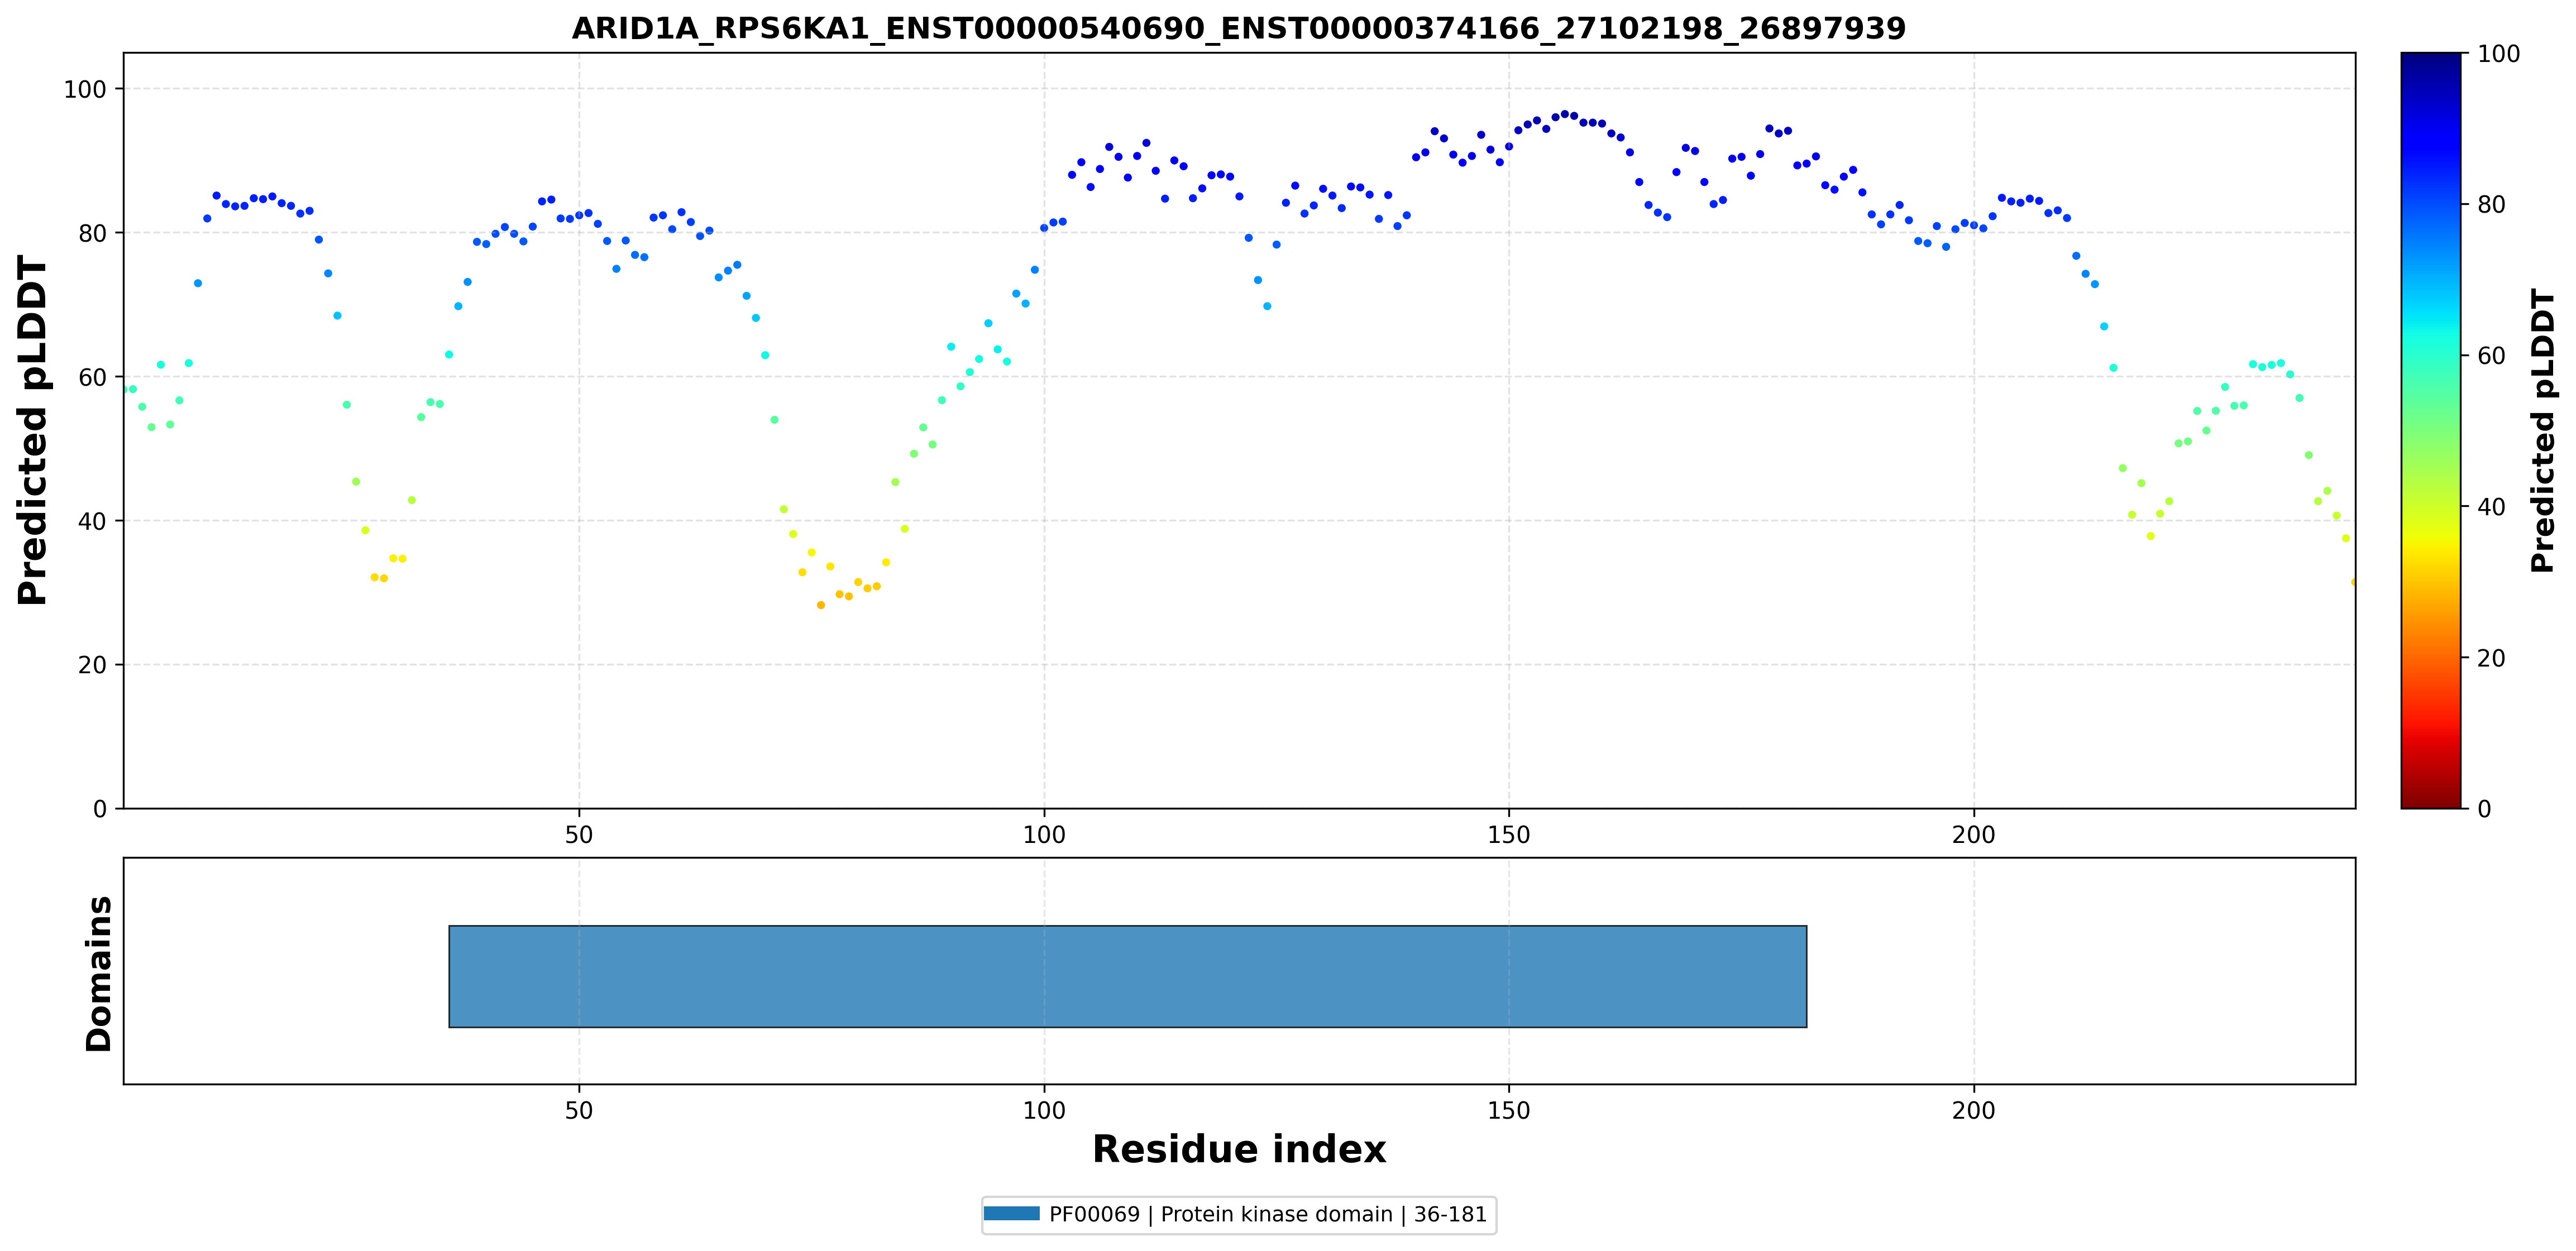Click the blue Protein kinase domain bar

(x=1127, y=976)
